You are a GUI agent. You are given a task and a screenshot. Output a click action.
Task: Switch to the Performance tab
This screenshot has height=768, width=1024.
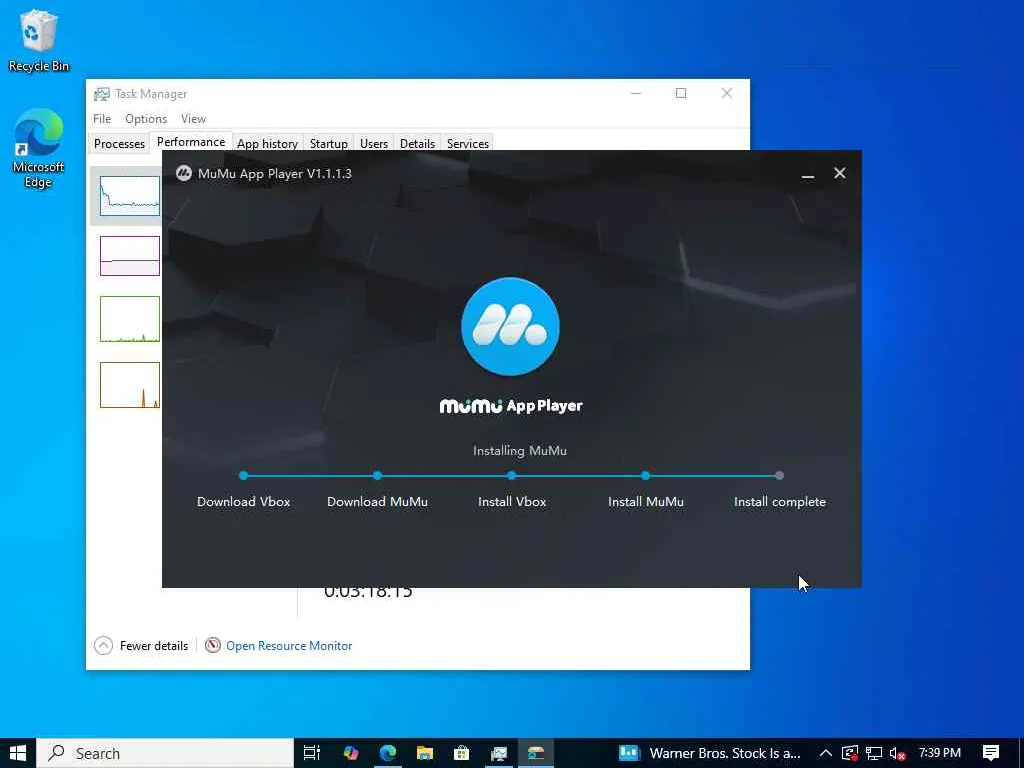coord(191,142)
